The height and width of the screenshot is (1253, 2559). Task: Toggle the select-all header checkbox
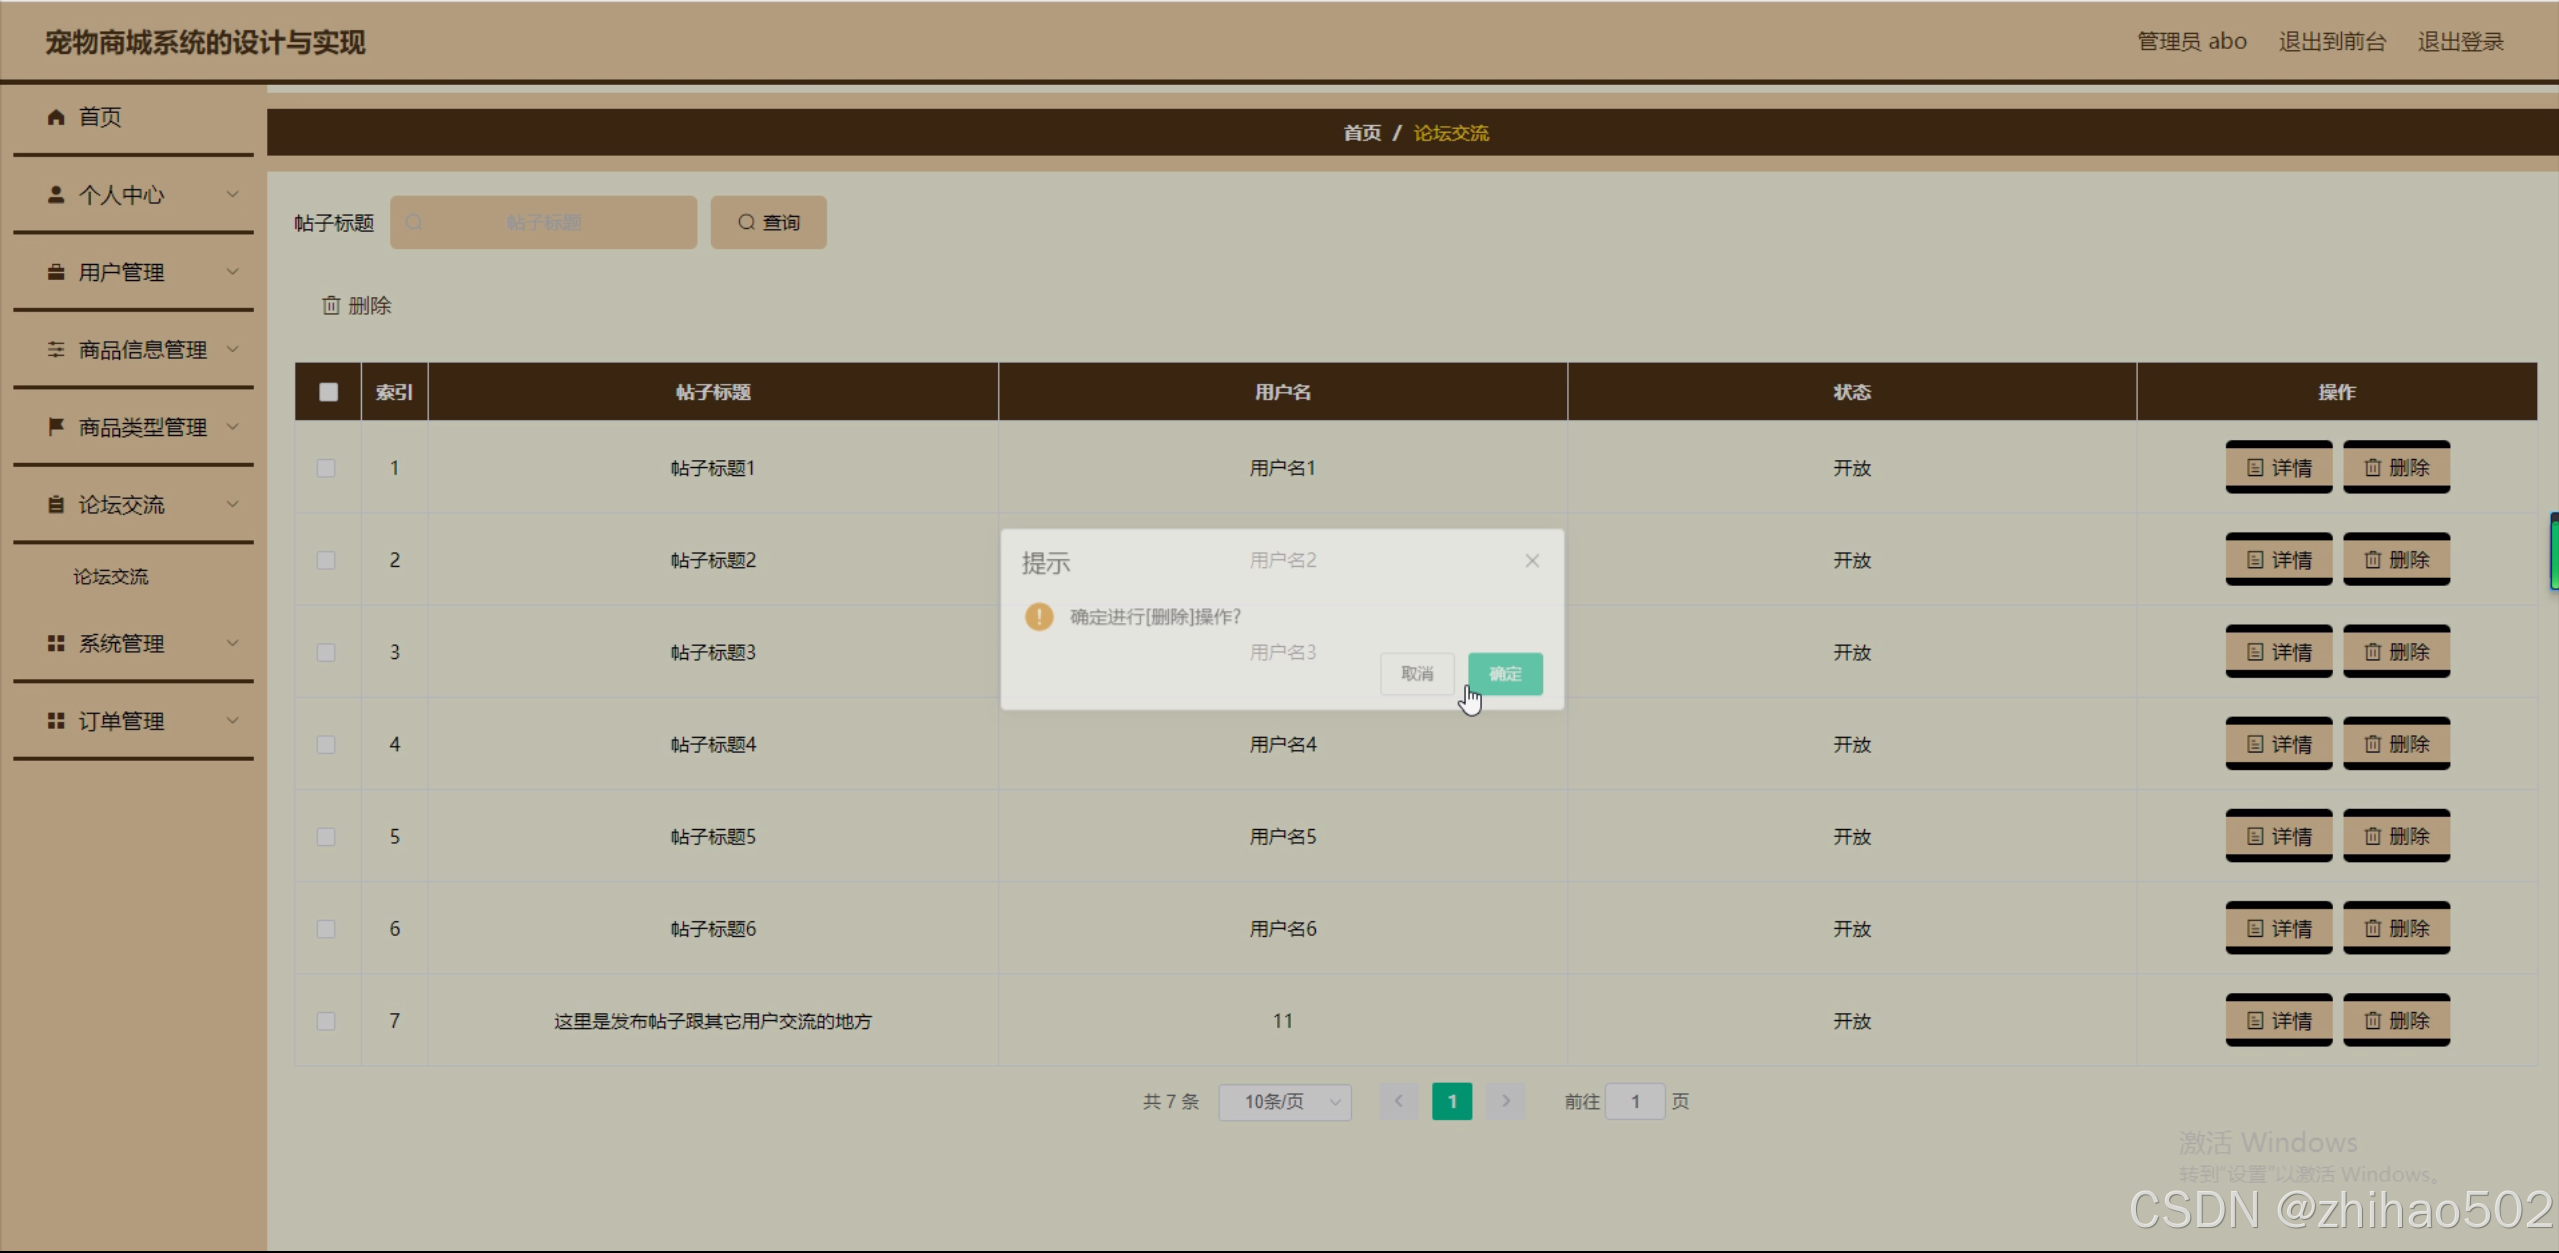point(328,392)
